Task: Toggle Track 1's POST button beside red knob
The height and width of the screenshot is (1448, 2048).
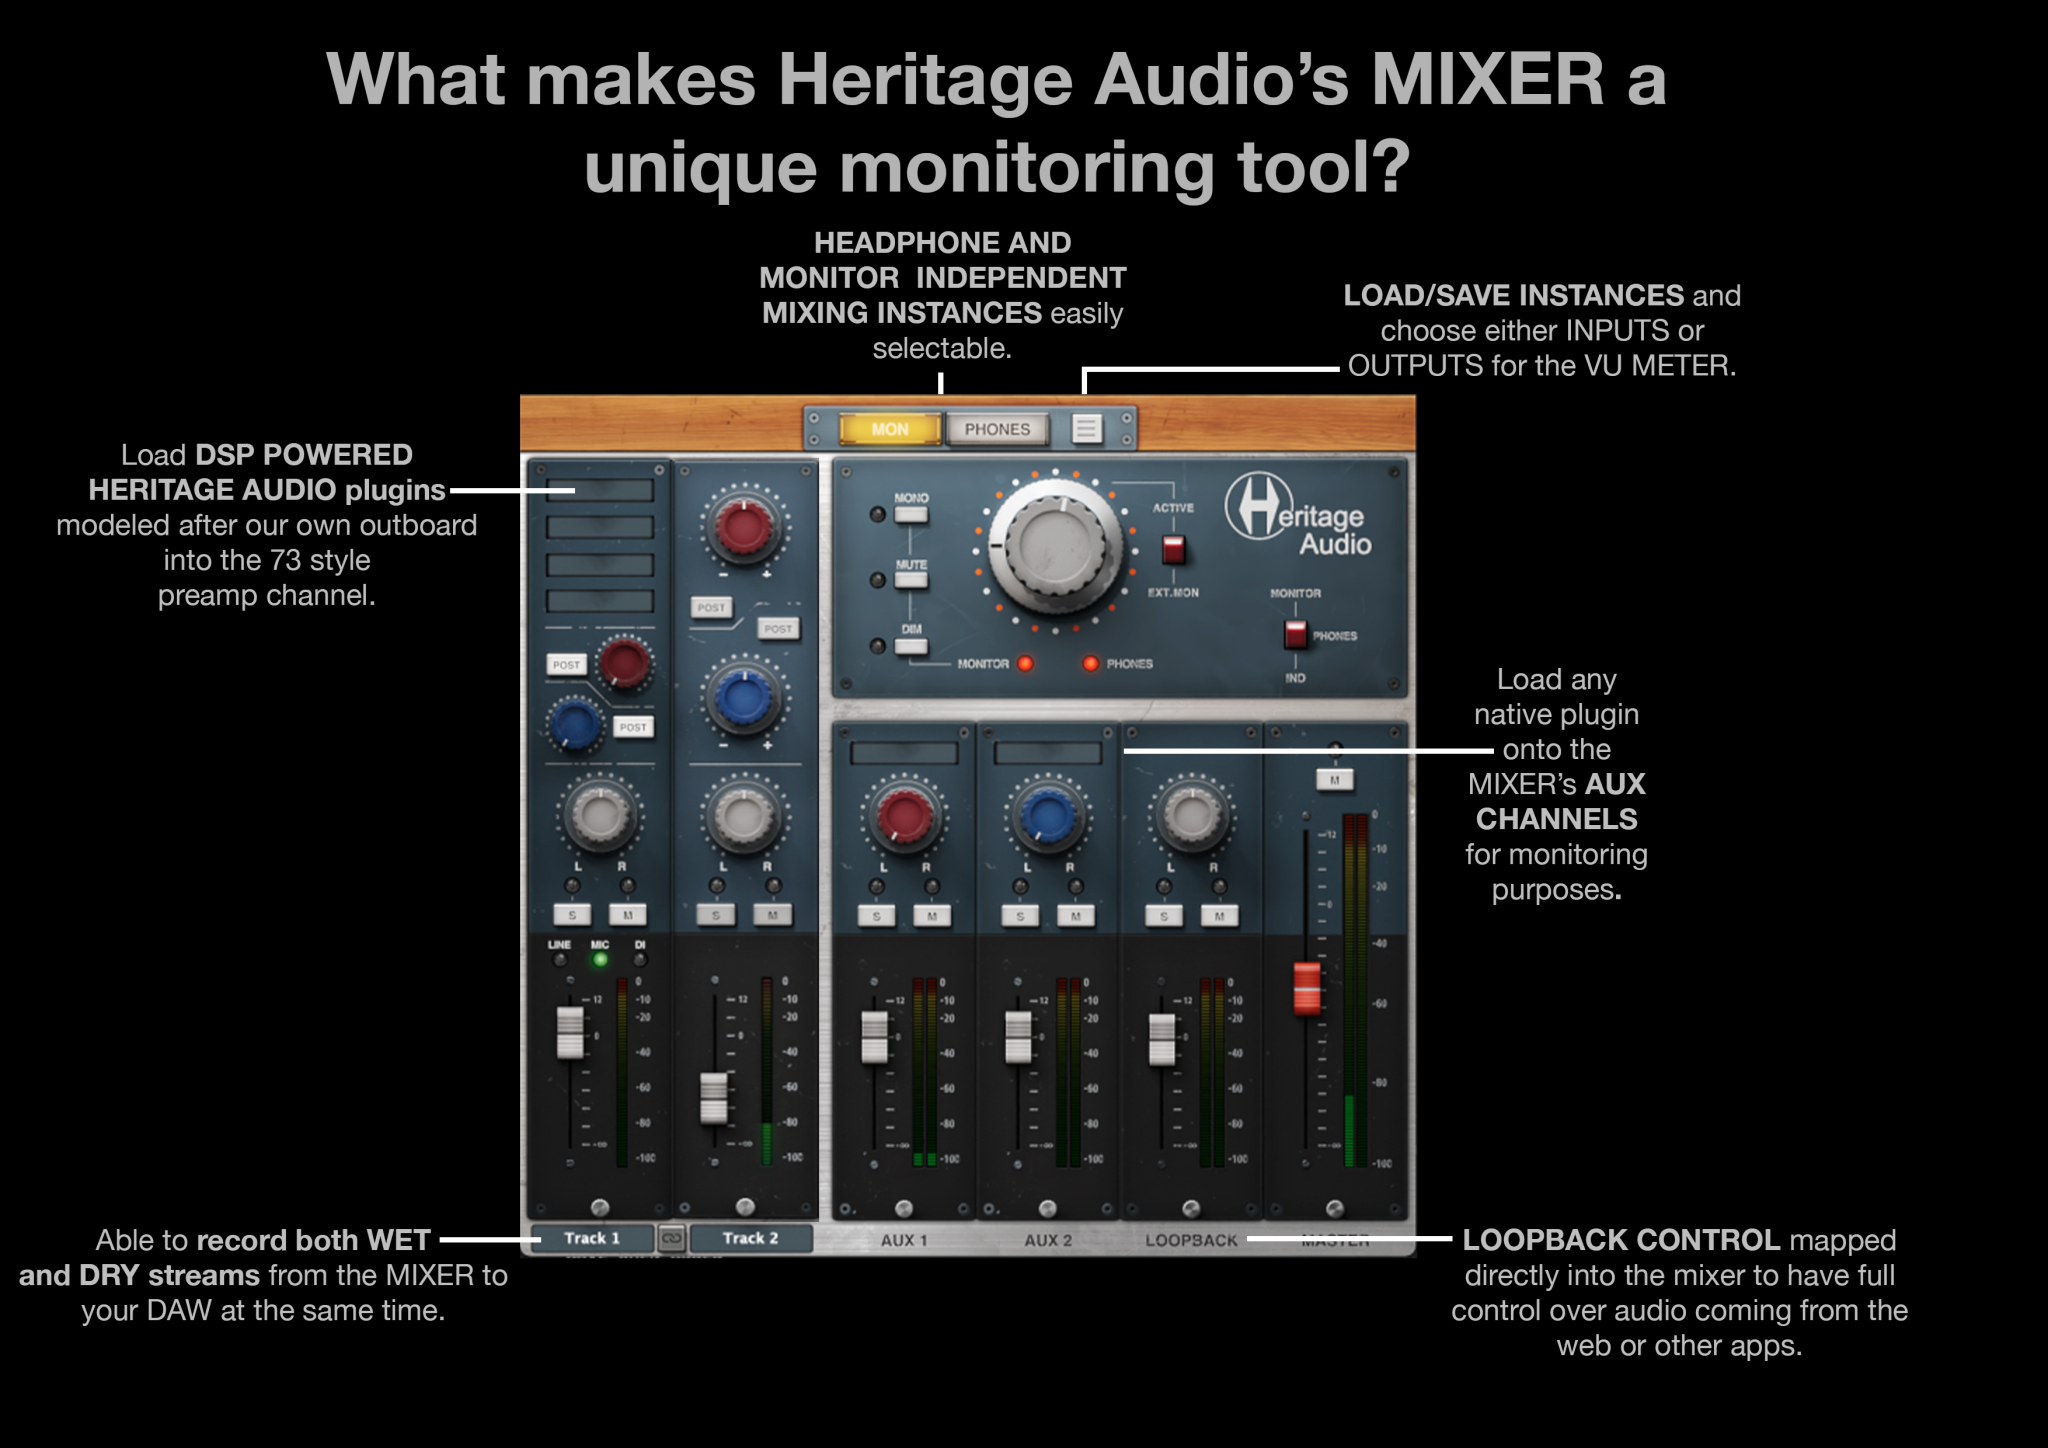Action: (566, 664)
